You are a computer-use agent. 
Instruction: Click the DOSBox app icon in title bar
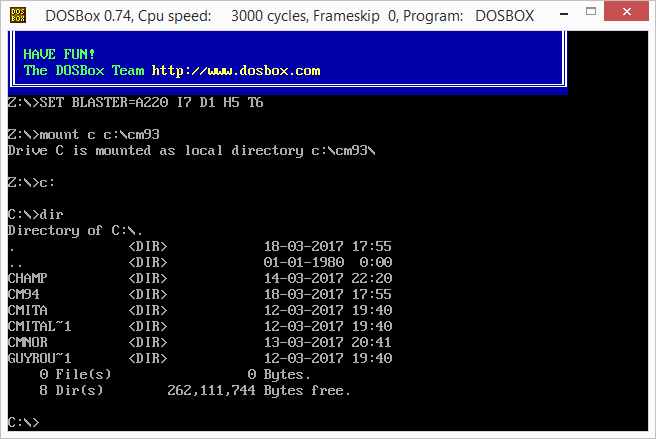coord(18,15)
